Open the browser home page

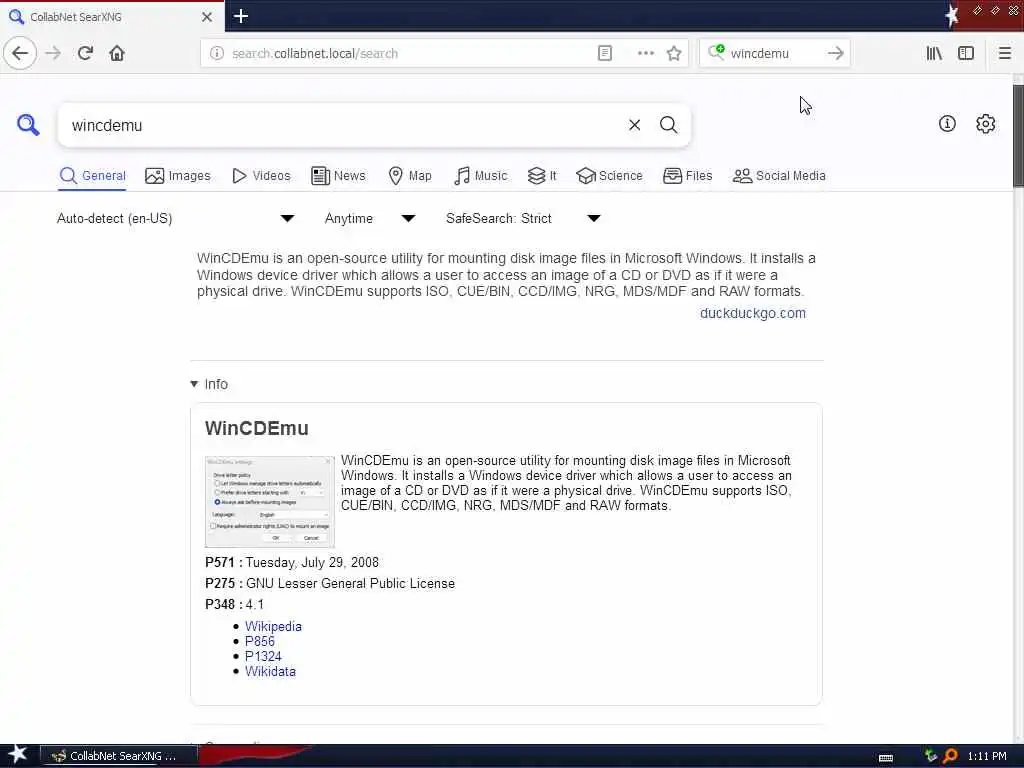pyautogui.click(x=117, y=53)
